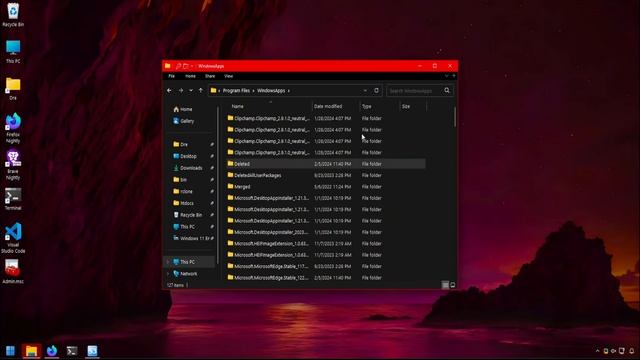
Task: Expand chevron after WindowsApps breadcrumb
Action: coord(289,91)
